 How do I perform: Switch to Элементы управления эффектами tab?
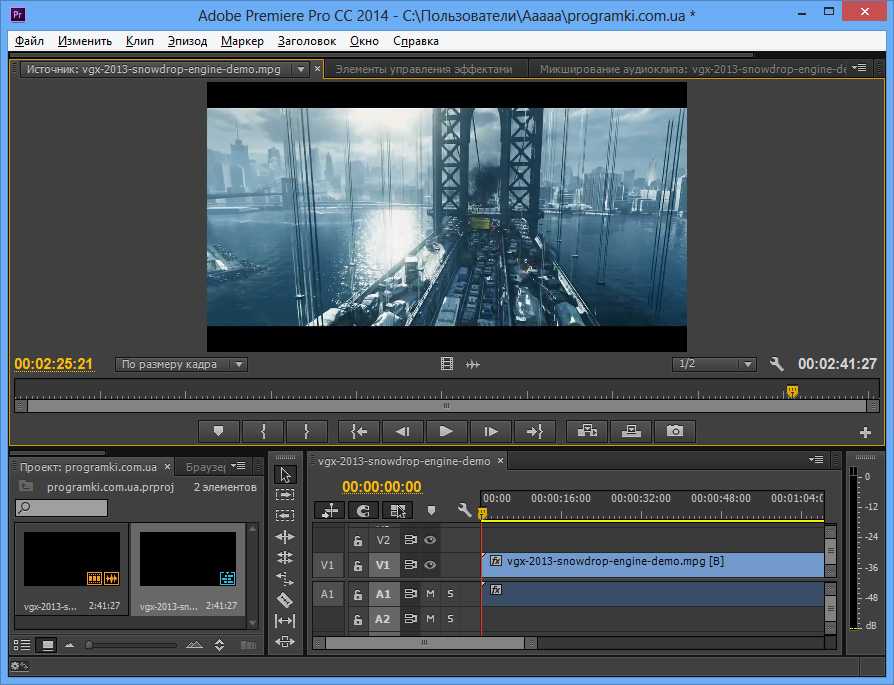coord(424,70)
